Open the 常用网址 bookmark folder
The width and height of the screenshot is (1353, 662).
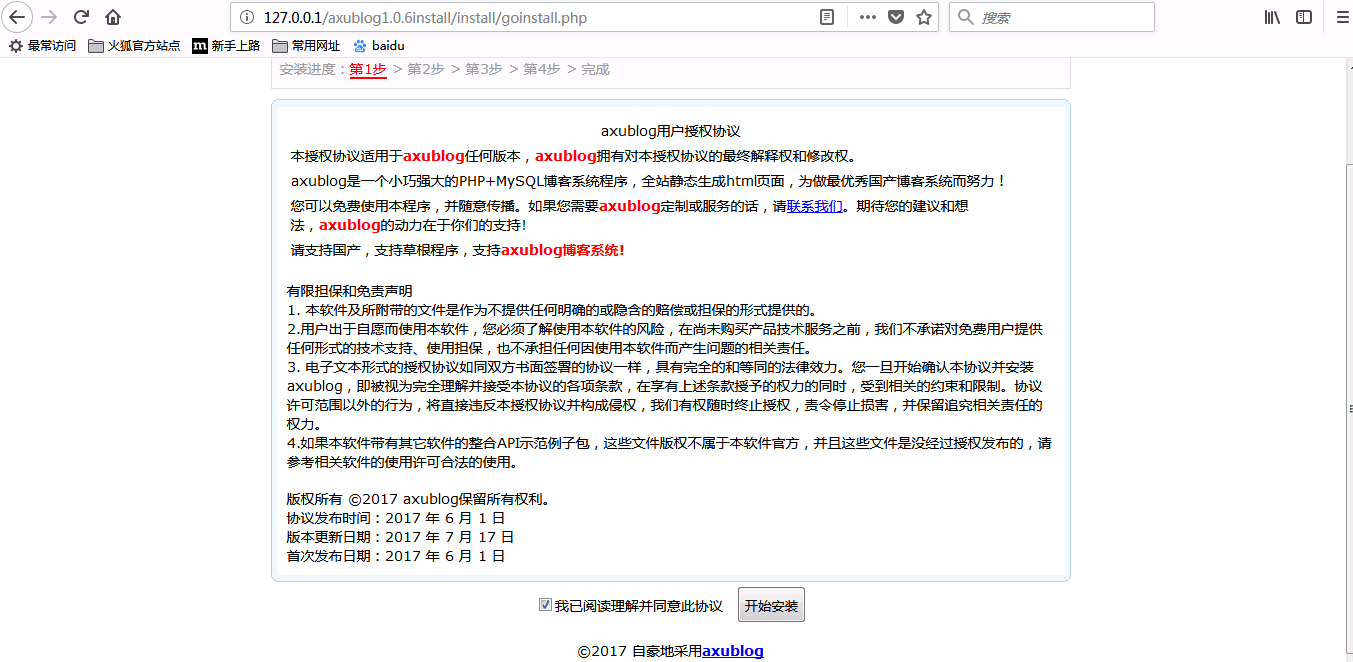click(x=306, y=46)
